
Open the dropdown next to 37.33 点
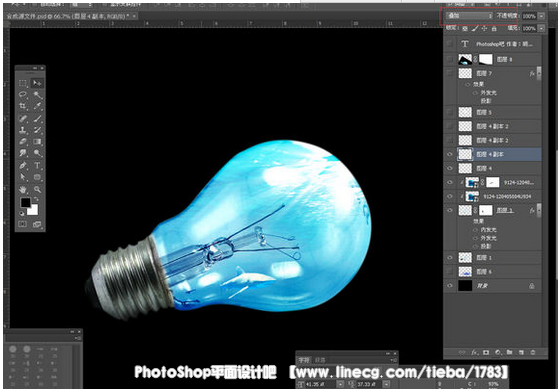tap(386, 384)
